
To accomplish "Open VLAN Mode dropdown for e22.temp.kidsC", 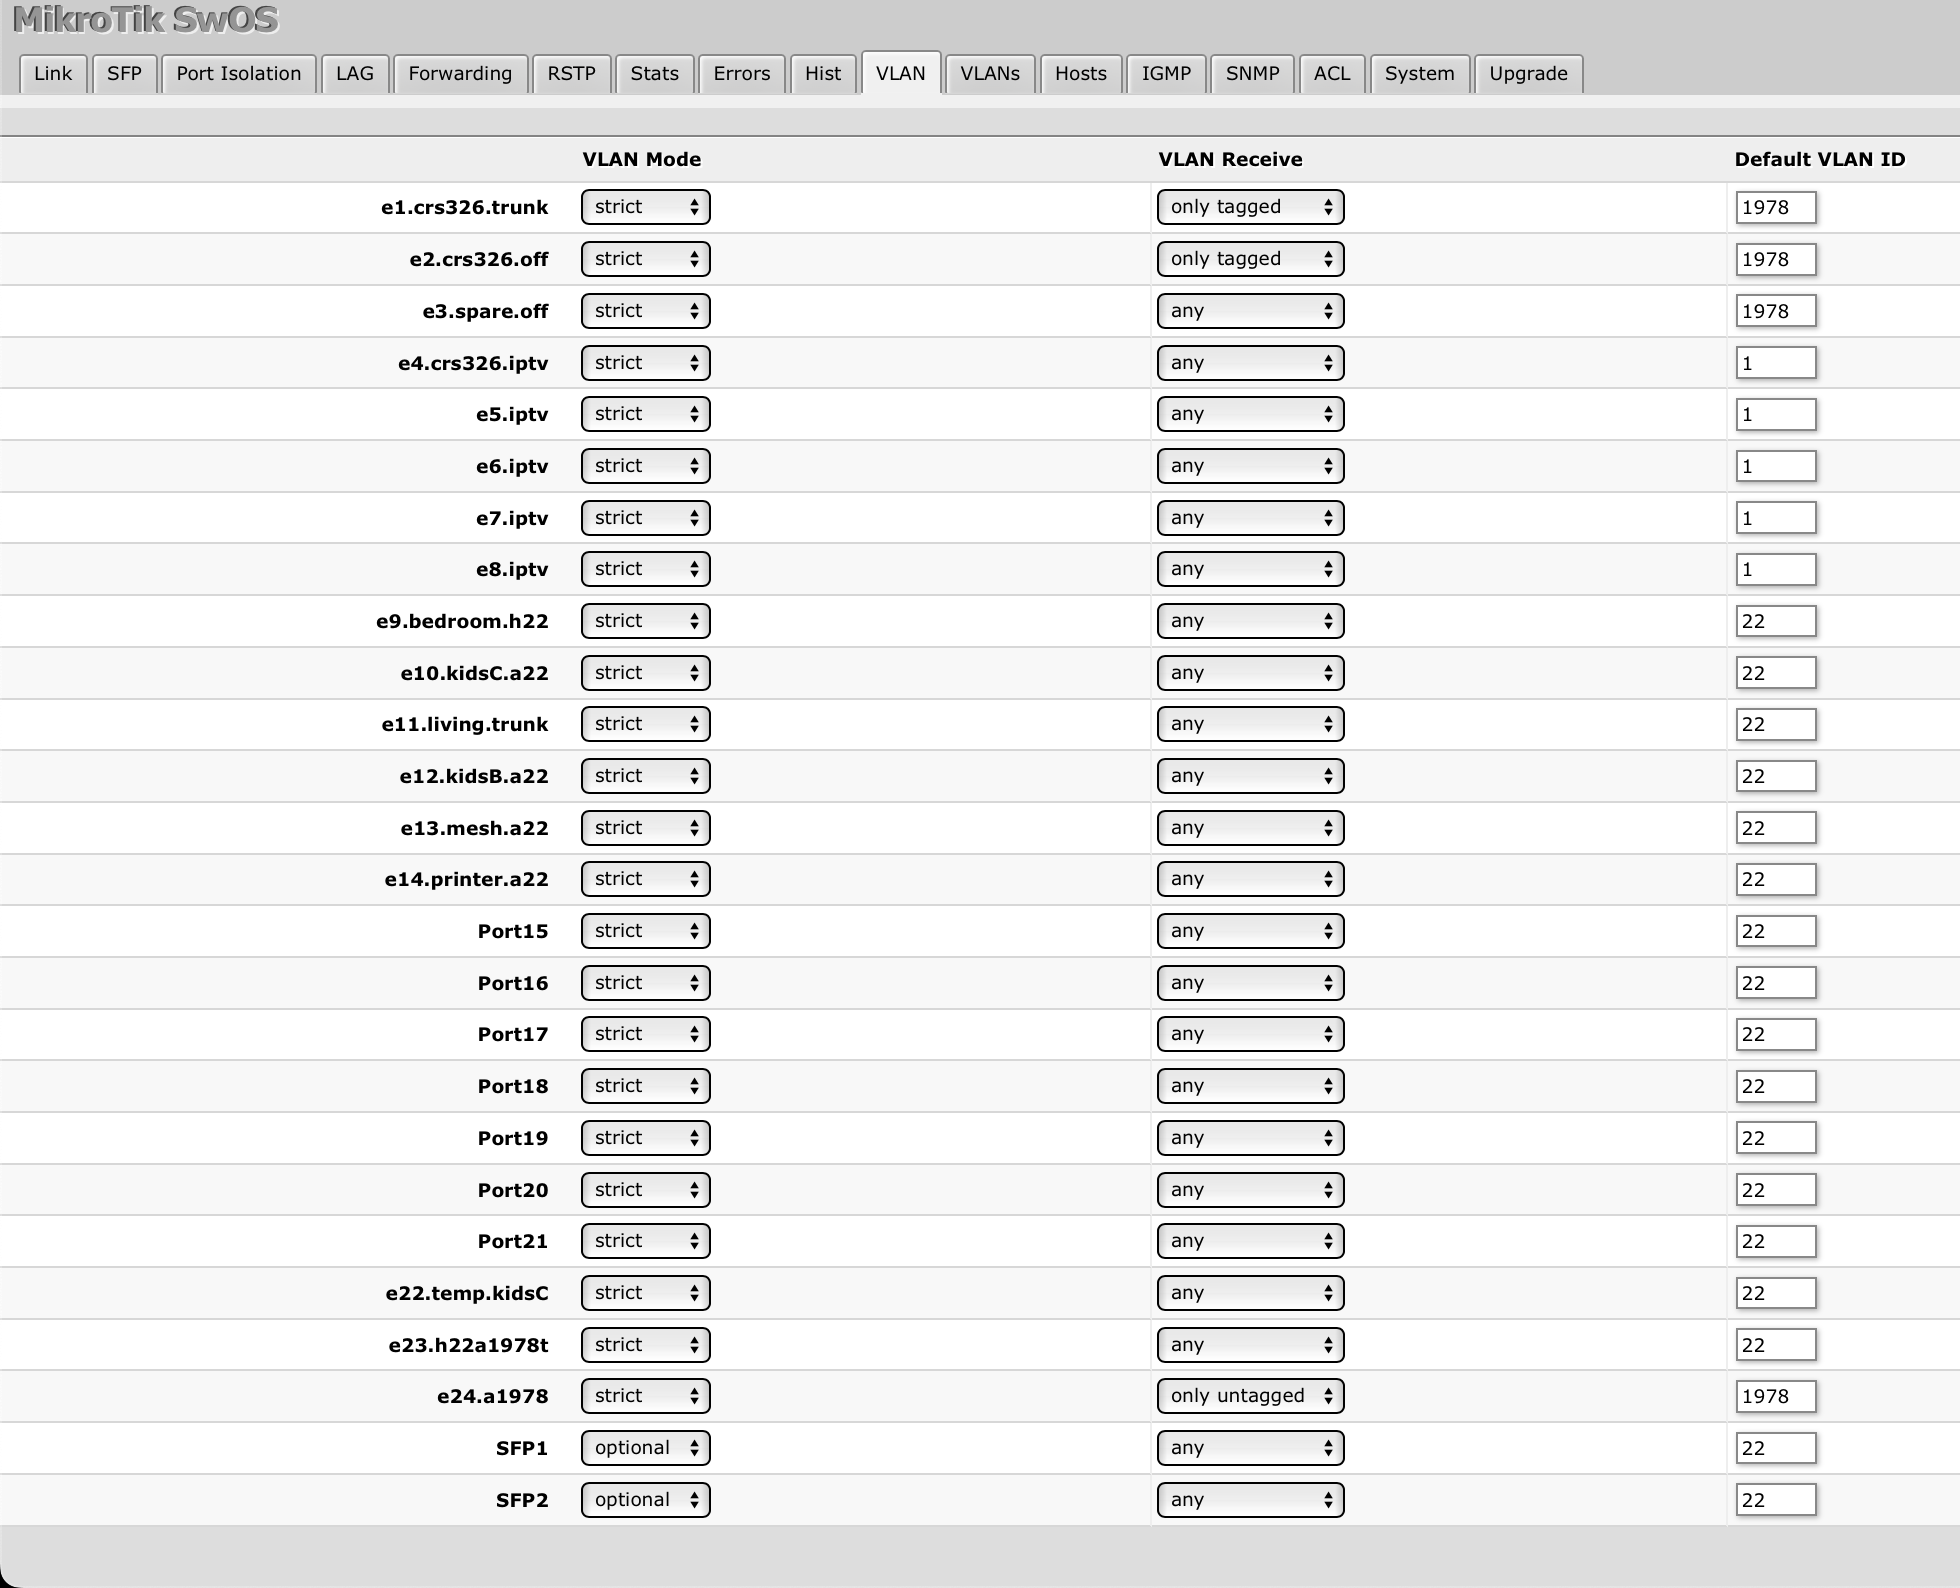I will [646, 1293].
